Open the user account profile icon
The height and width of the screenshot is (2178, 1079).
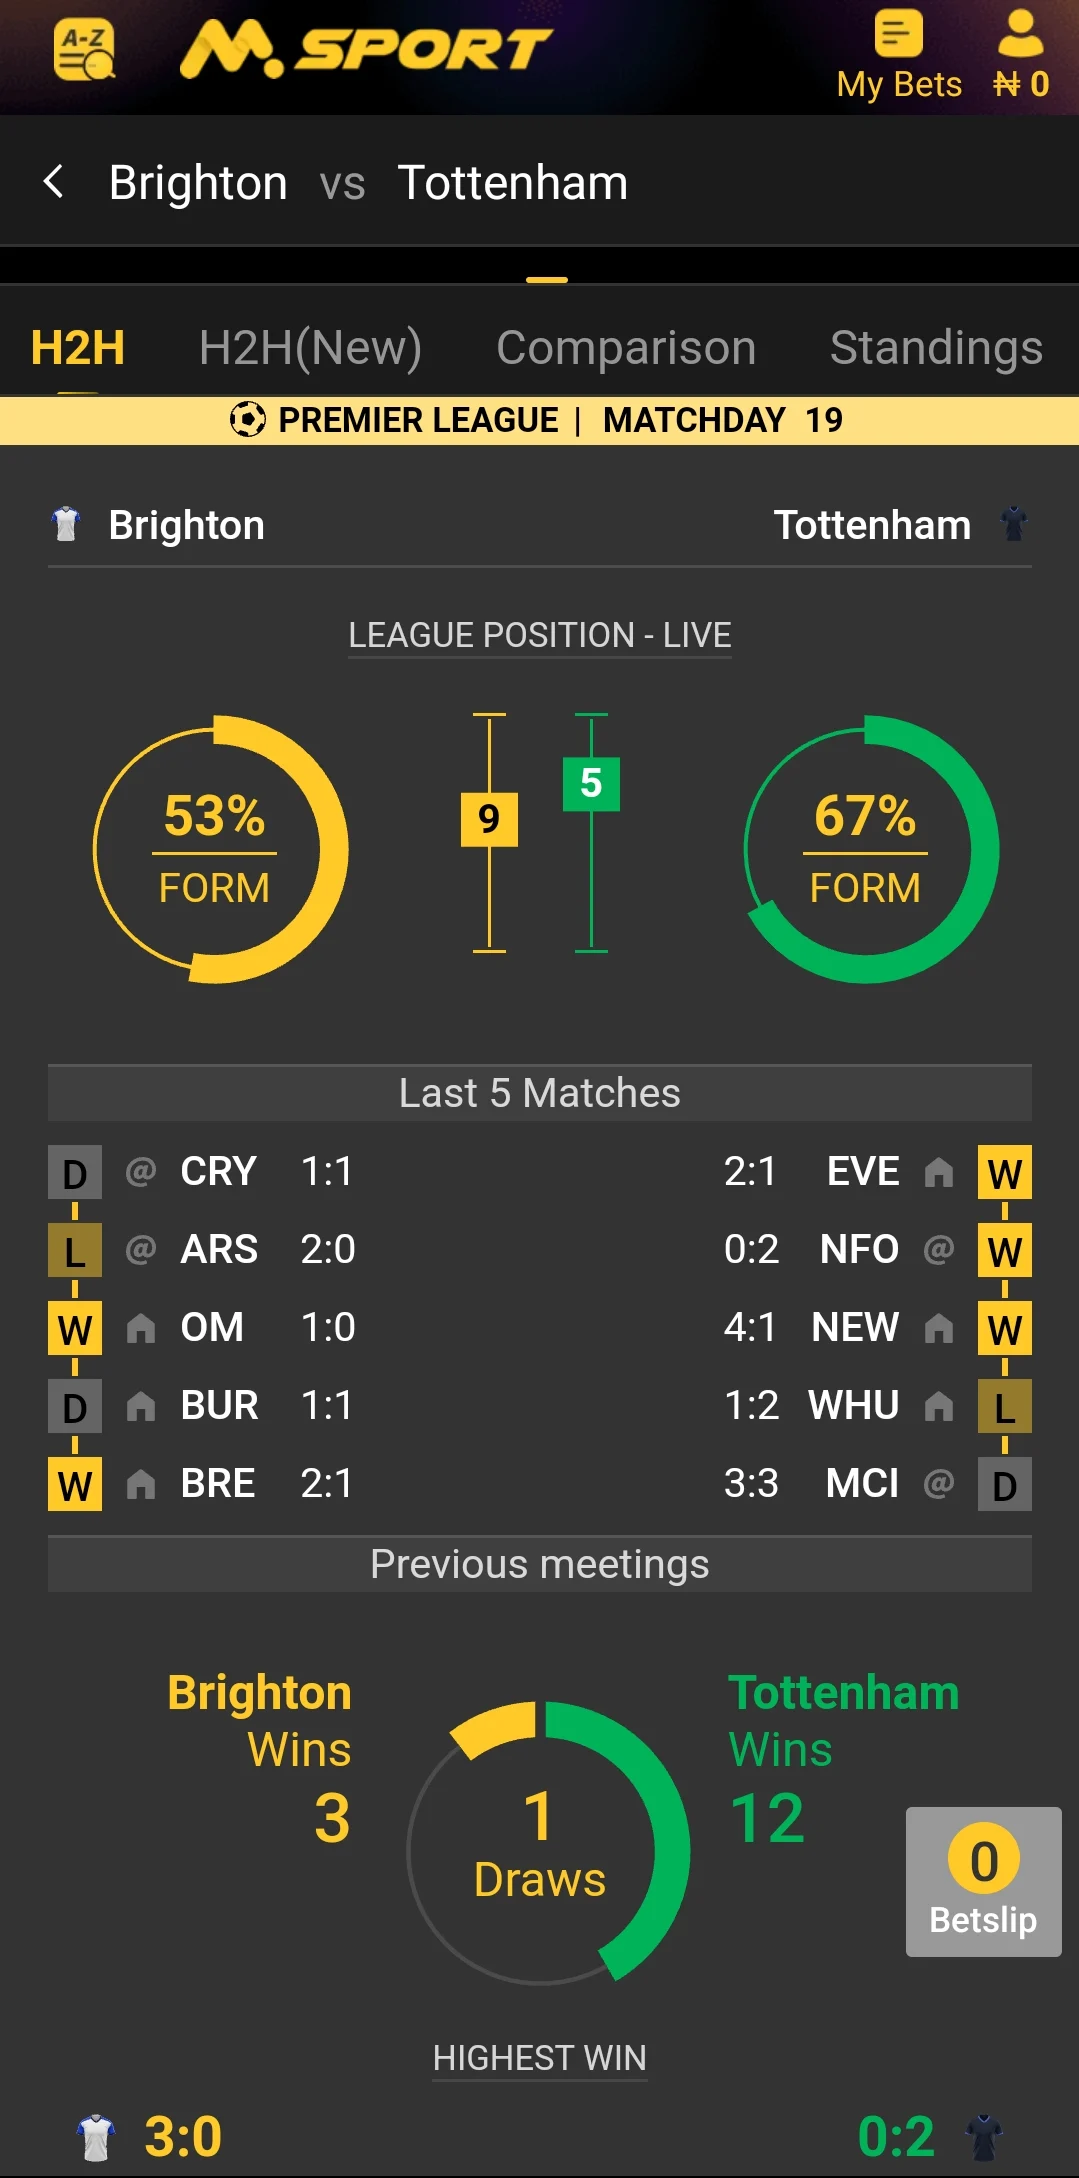(1018, 38)
